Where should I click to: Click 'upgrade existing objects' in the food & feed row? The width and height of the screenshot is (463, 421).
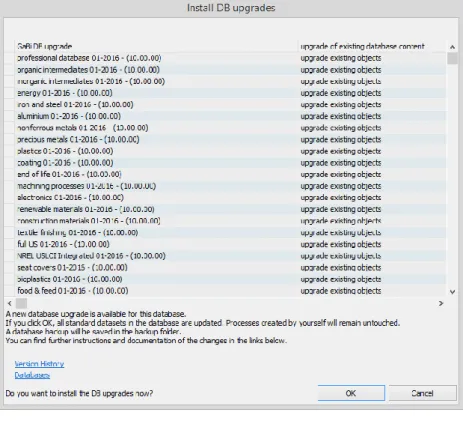341,291
